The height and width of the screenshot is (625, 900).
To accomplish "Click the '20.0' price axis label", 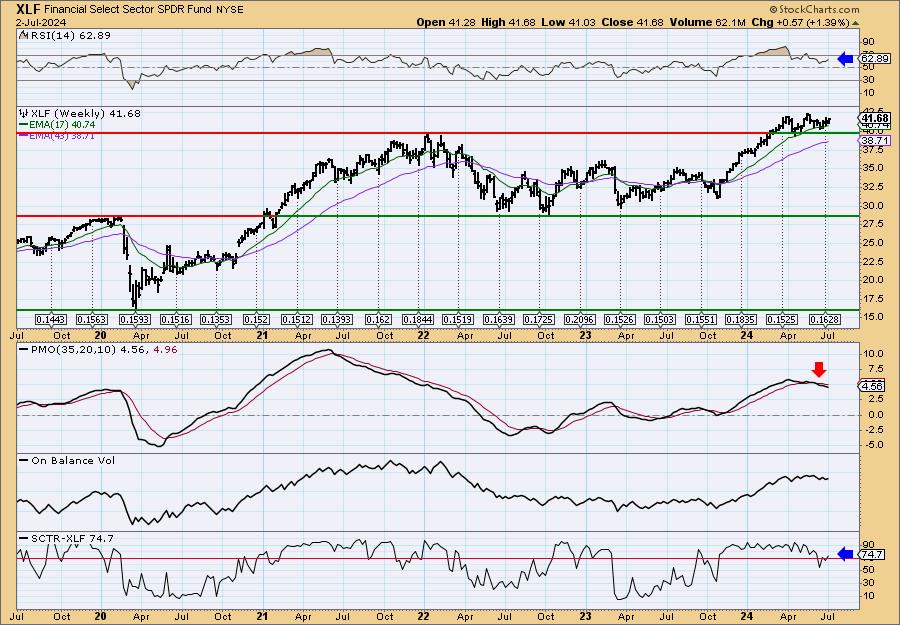I will (871, 280).
